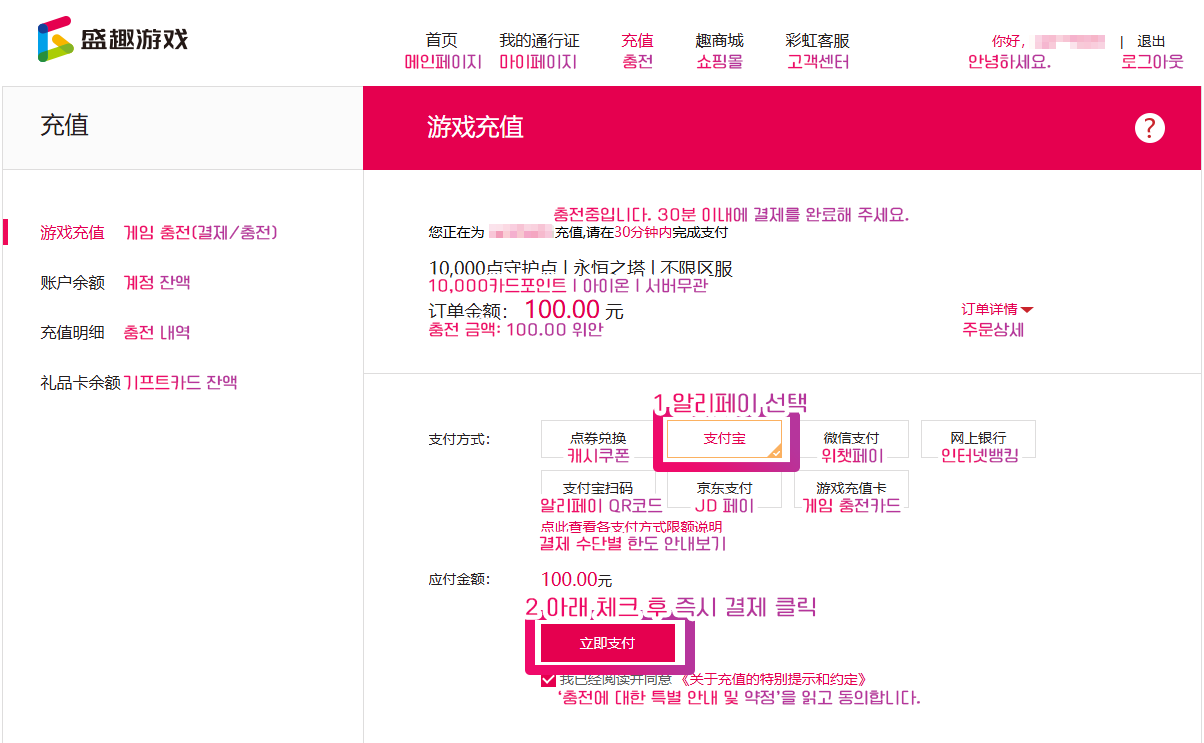Select 支付宝 Alipay payment method

click(x=724, y=438)
